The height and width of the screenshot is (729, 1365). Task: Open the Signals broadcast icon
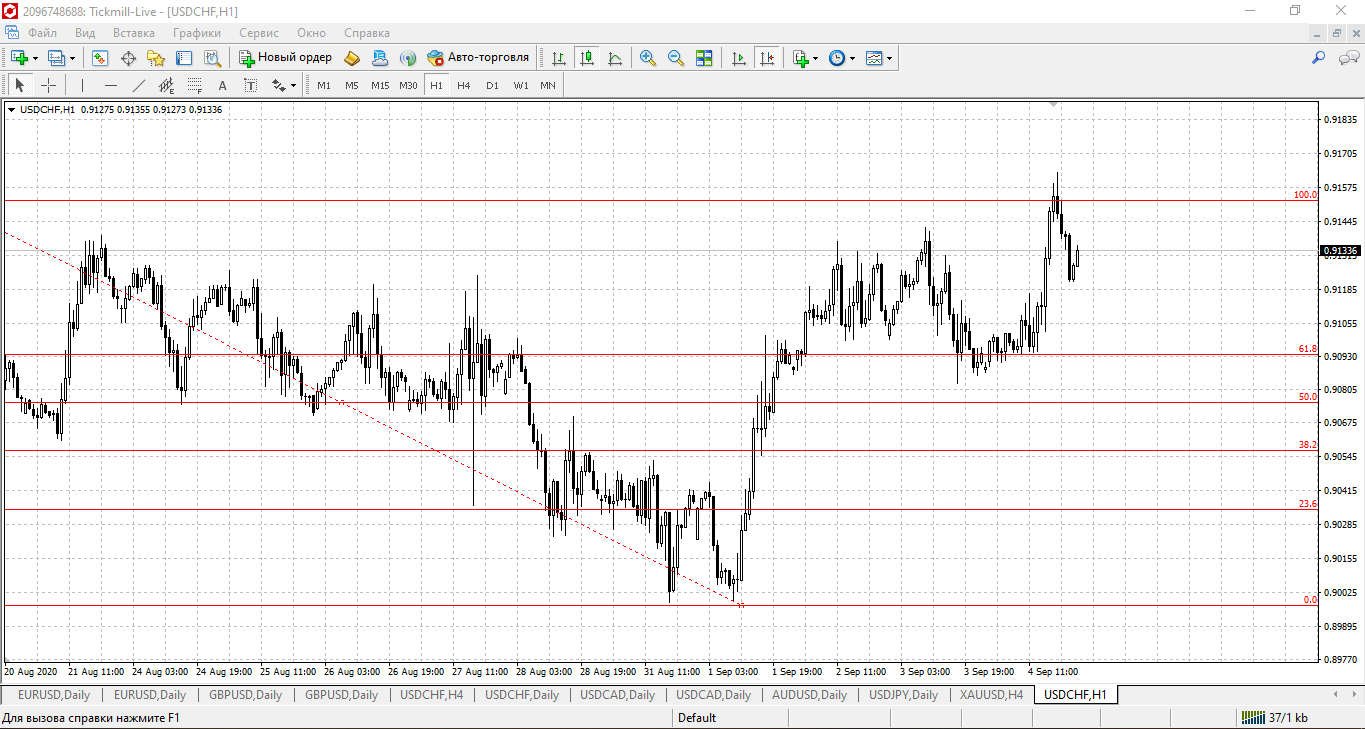[x=408, y=58]
